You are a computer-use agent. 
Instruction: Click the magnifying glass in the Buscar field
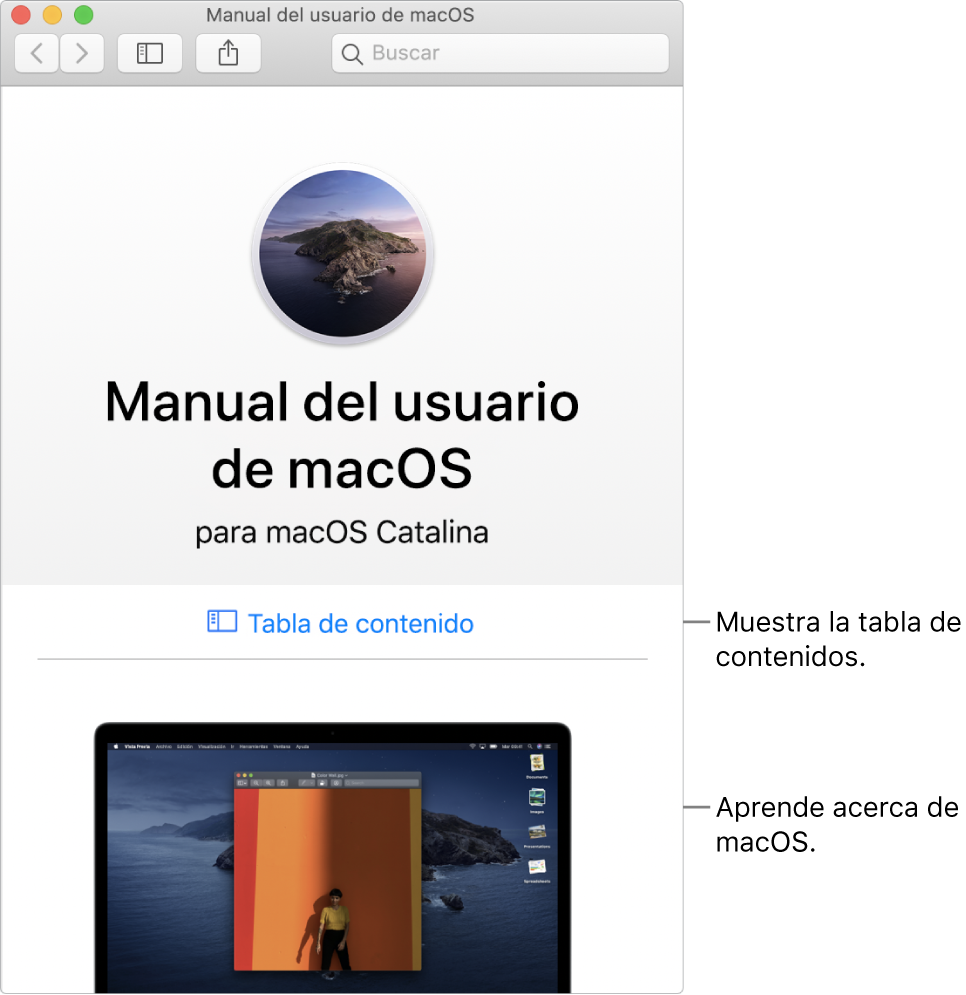coord(351,53)
